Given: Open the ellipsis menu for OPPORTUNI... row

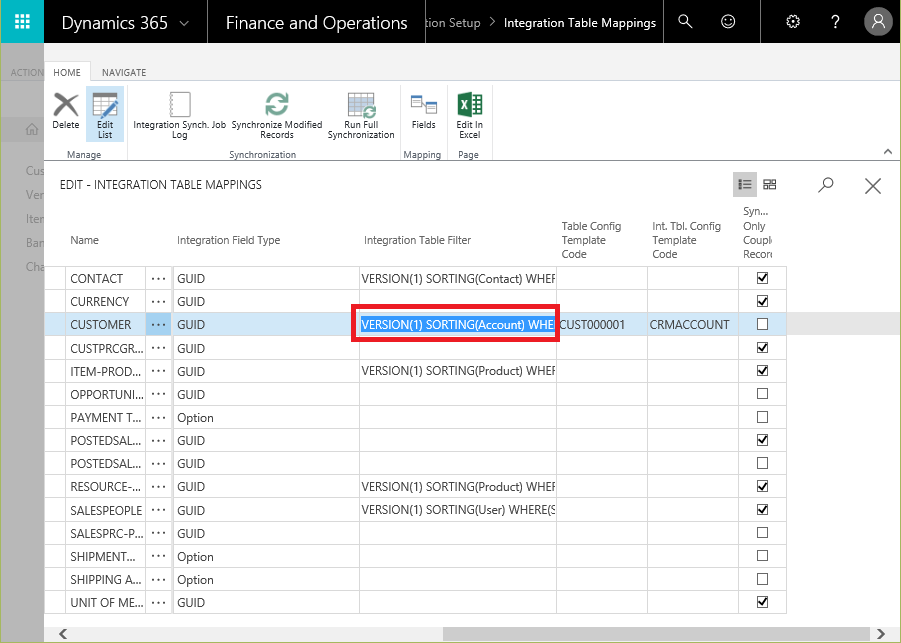Looking at the screenshot, I should click(159, 395).
